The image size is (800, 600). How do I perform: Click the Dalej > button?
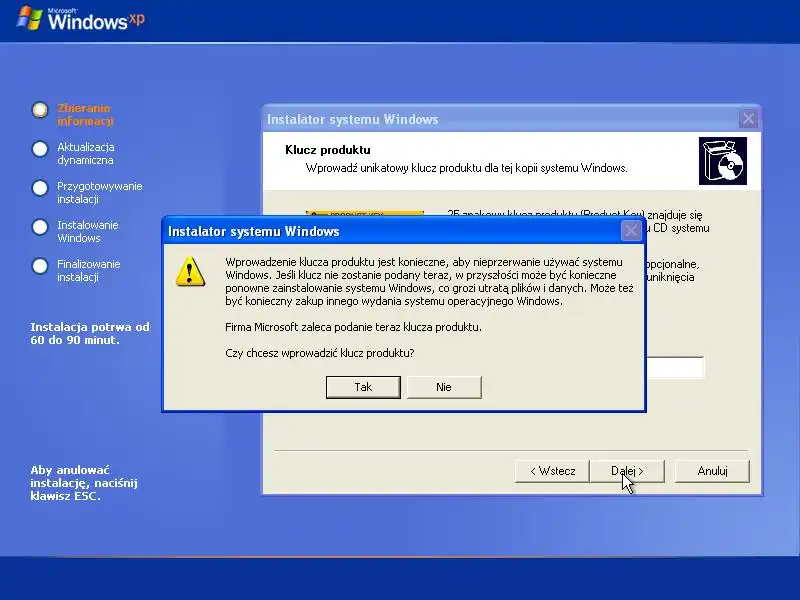point(627,471)
